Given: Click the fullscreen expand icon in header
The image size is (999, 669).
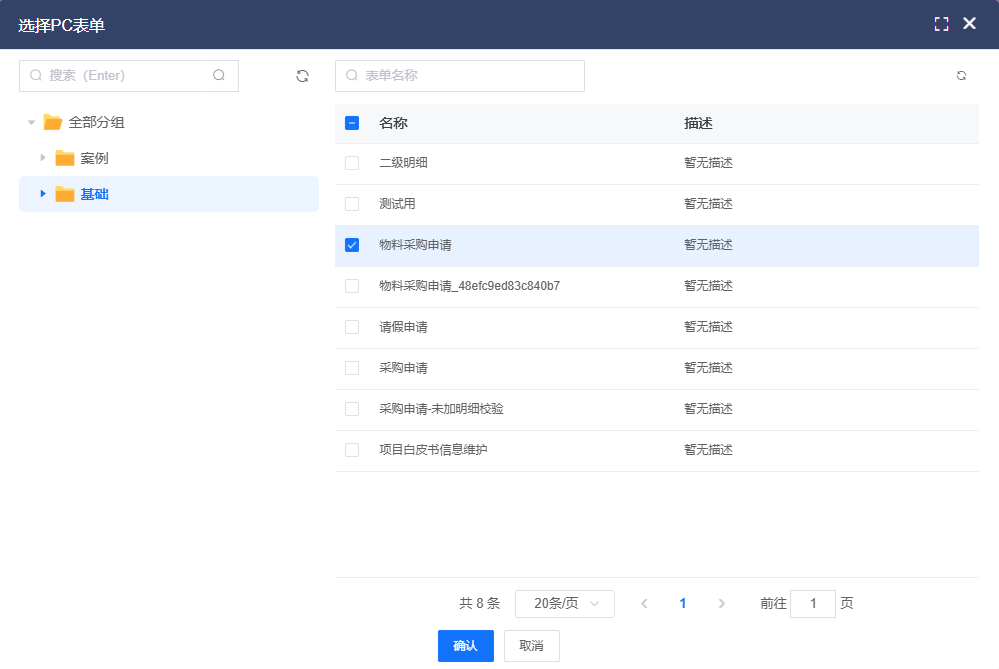Looking at the screenshot, I should (941, 24).
